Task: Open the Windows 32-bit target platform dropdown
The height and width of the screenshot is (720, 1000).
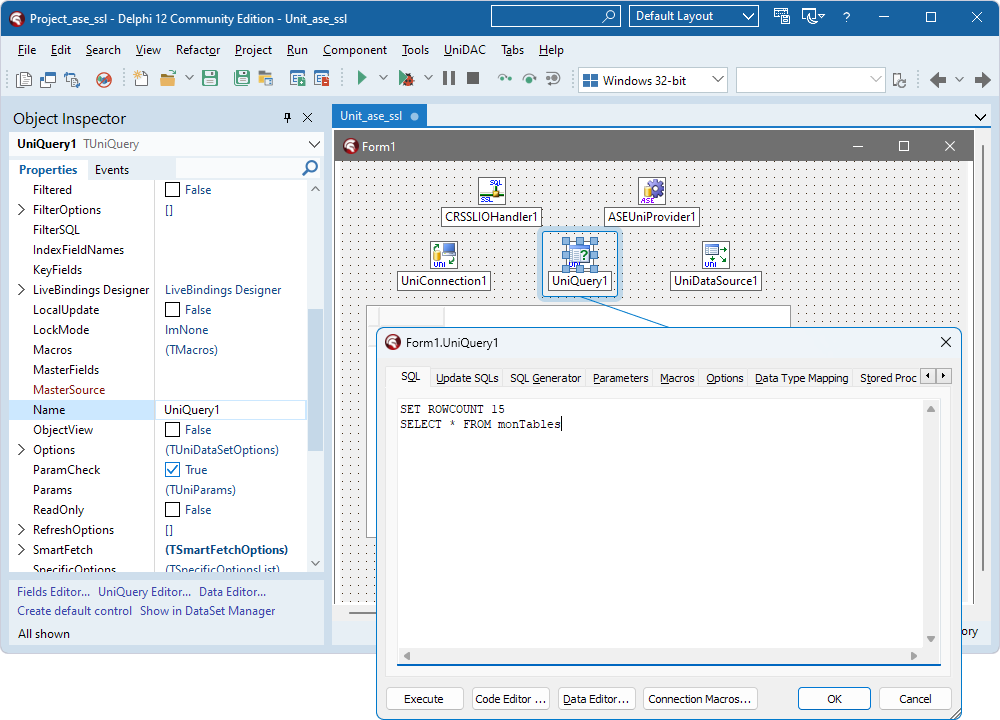Action: (x=716, y=77)
